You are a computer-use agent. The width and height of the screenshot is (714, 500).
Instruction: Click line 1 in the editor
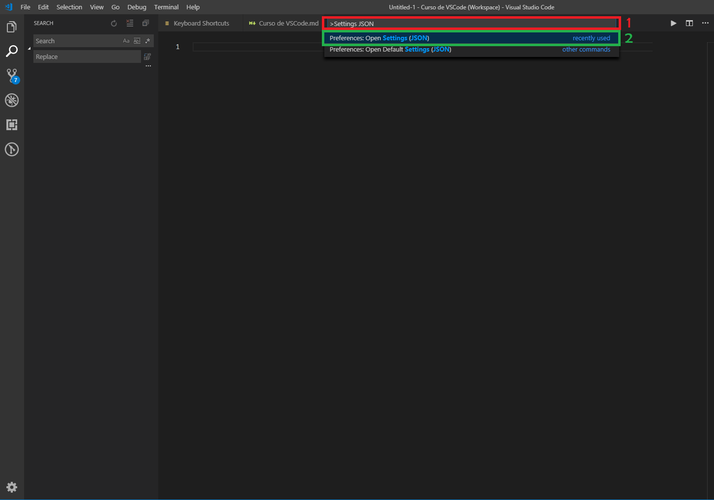coord(423,47)
